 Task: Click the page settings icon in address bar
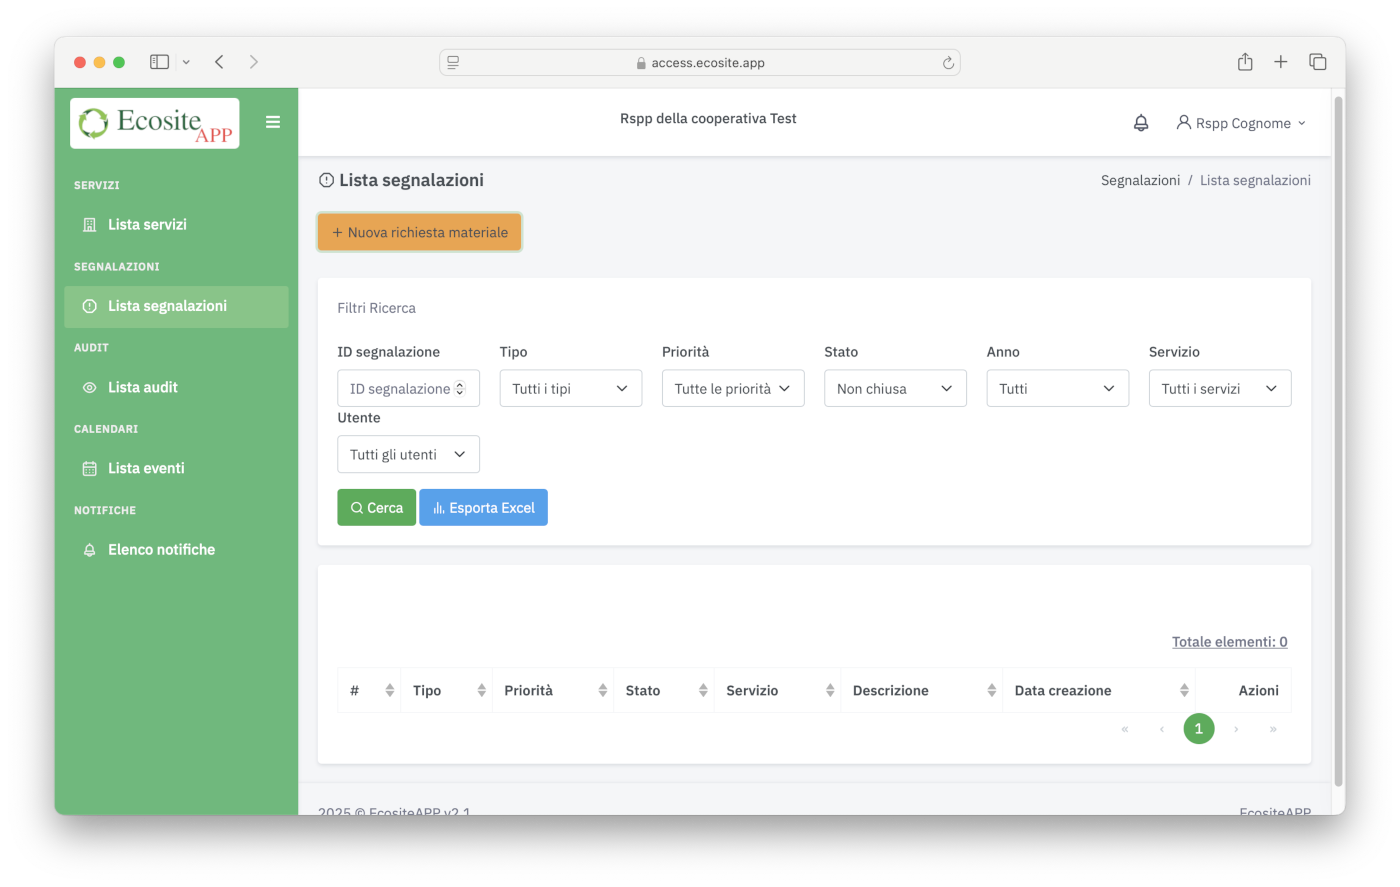point(453,62)
